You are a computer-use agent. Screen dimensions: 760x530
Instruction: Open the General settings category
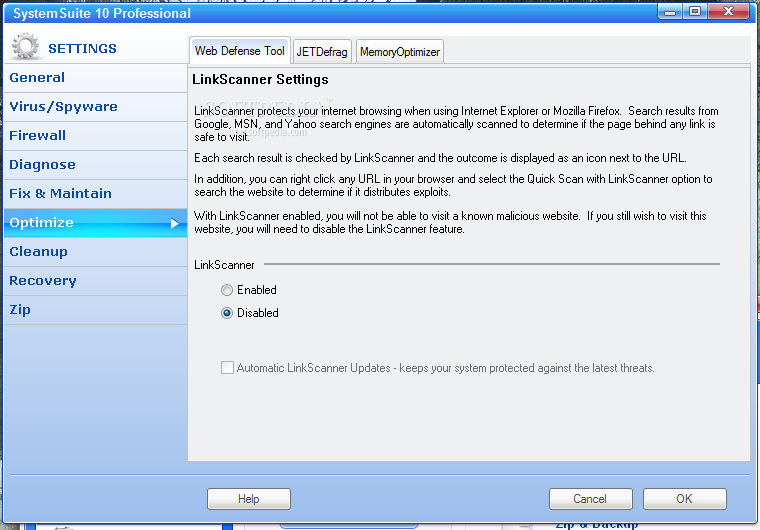click(x=95, y=78)
